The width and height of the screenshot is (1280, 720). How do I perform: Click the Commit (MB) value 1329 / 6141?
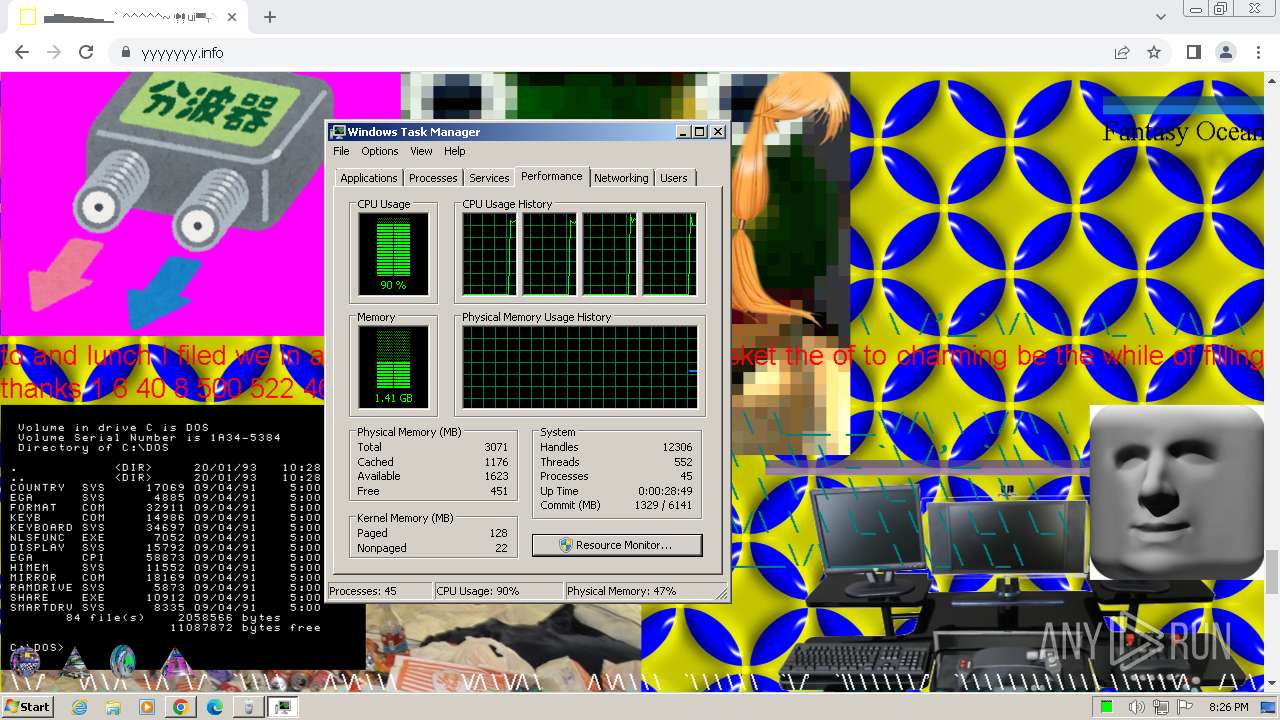pyautogui.click(x=663, y=505)
